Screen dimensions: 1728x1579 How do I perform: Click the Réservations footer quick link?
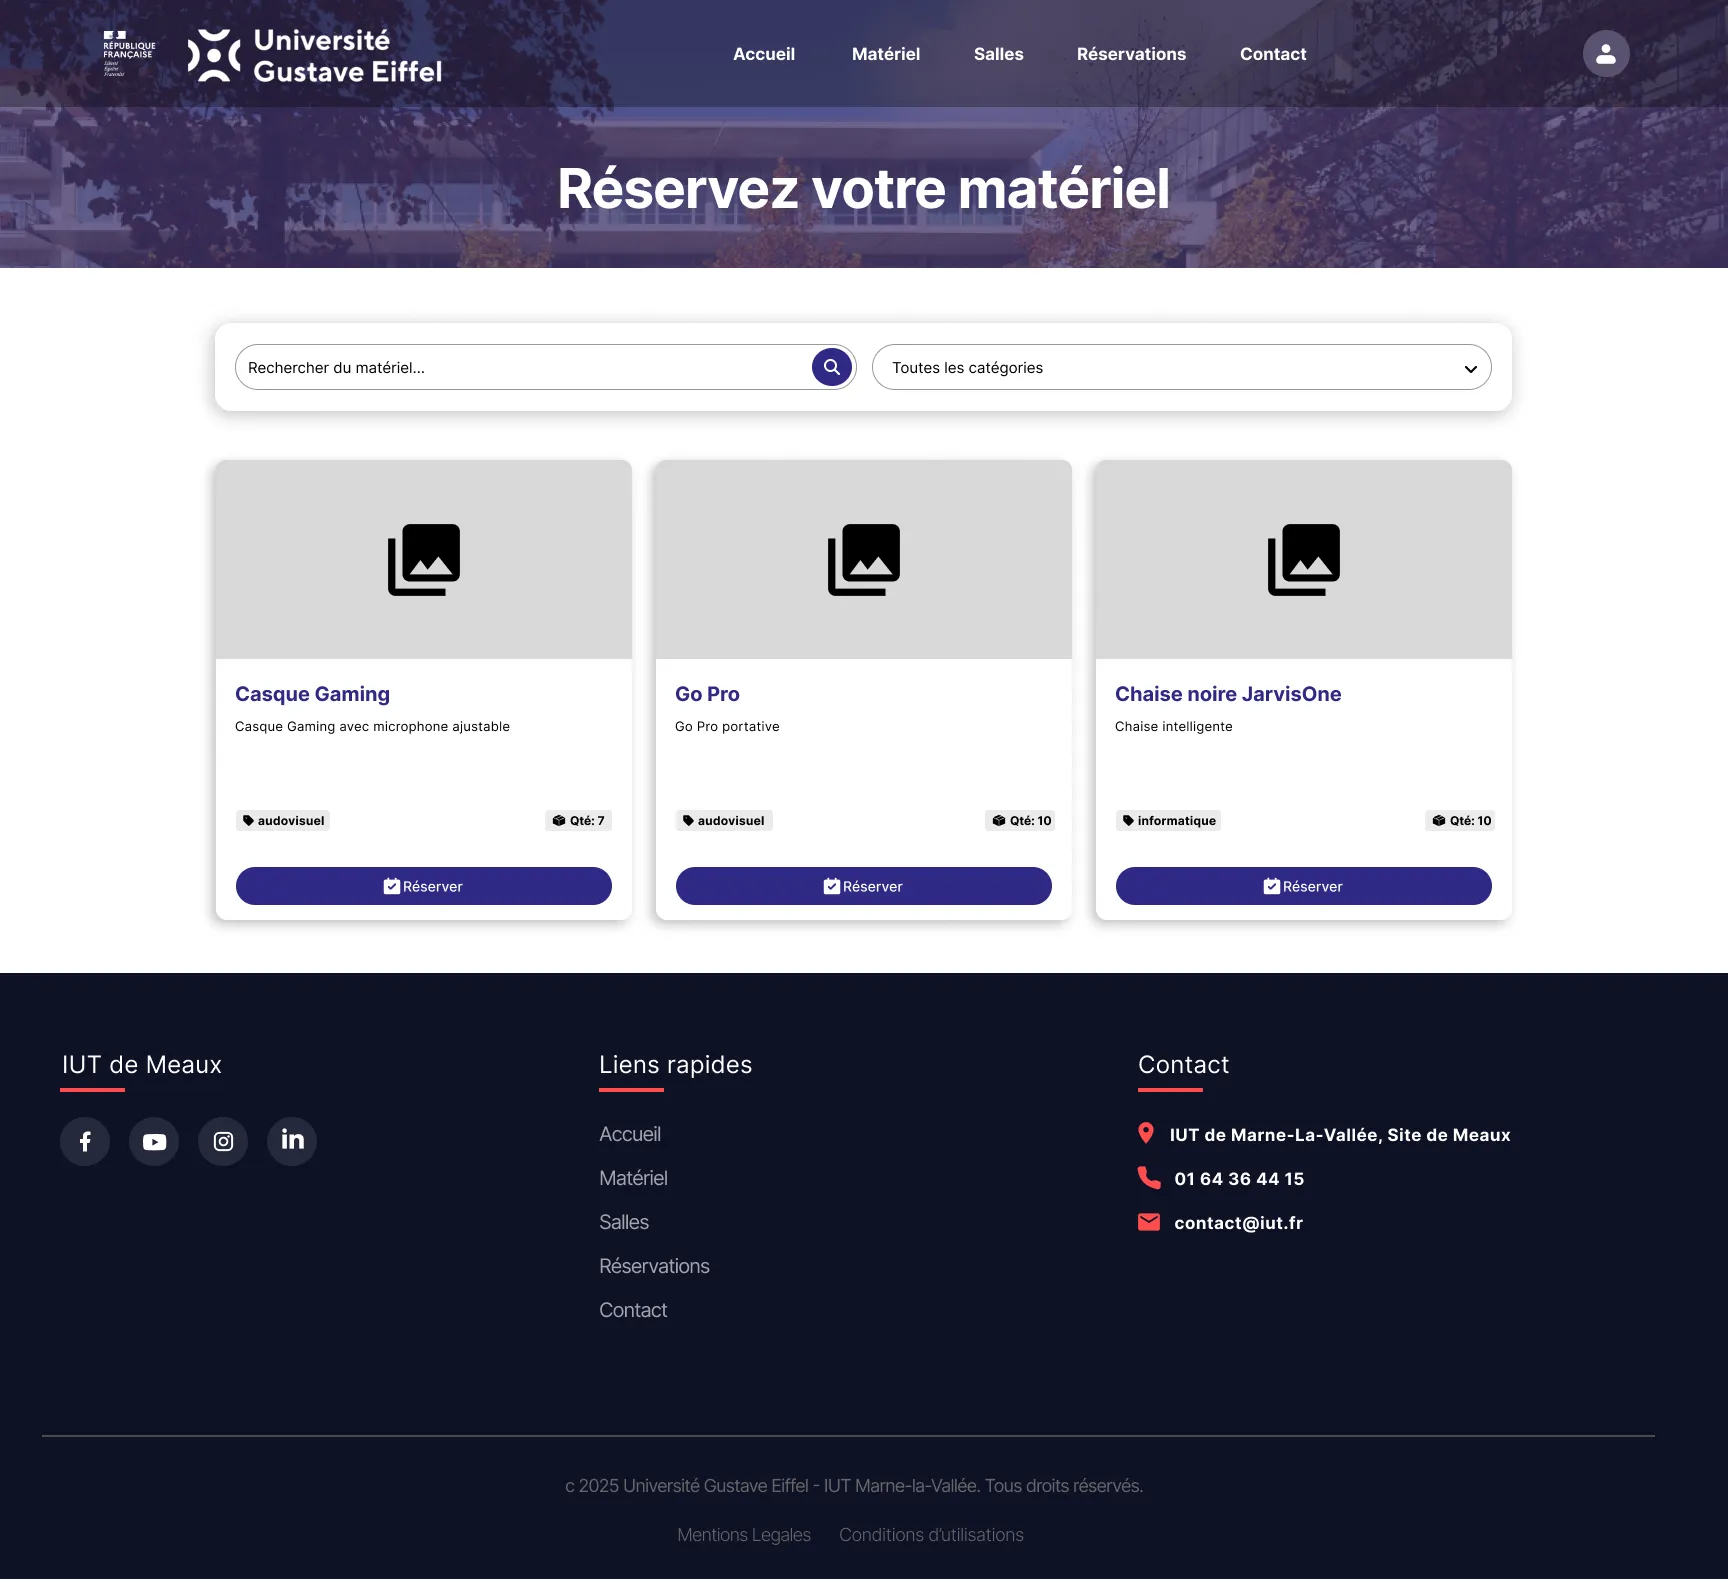point(654,1266)
